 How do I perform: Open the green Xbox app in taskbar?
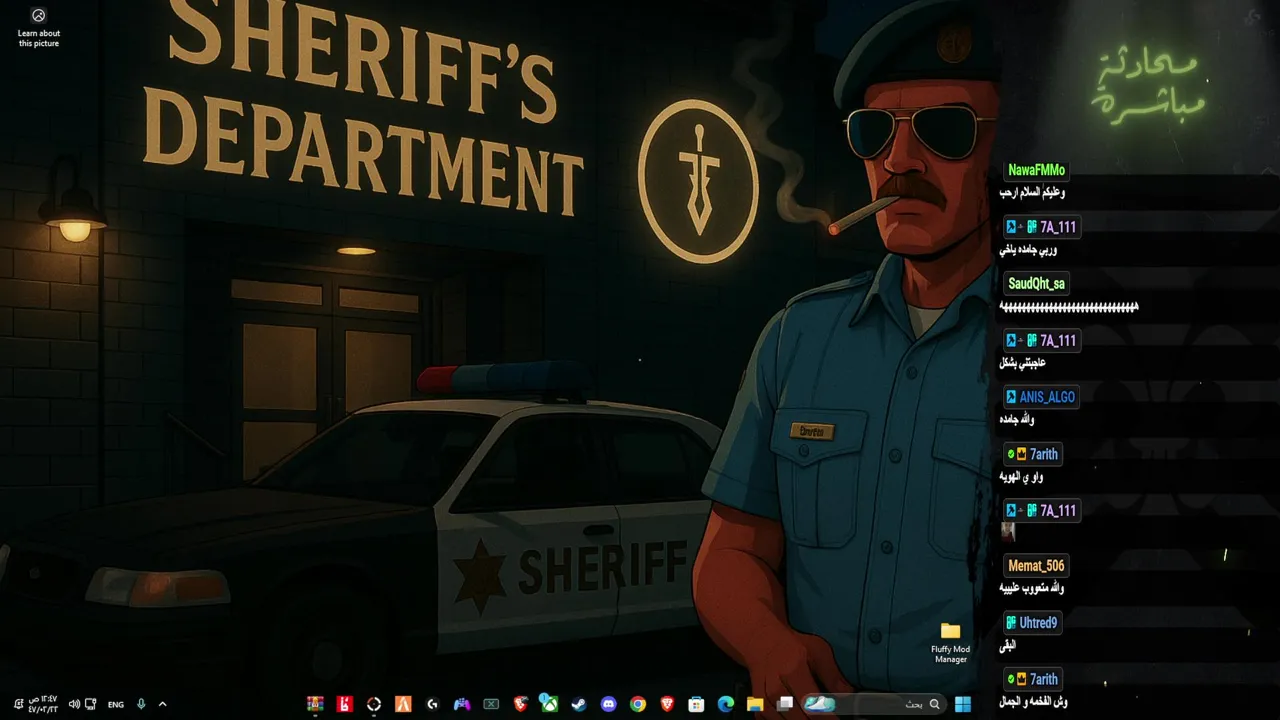coord(549,704)
